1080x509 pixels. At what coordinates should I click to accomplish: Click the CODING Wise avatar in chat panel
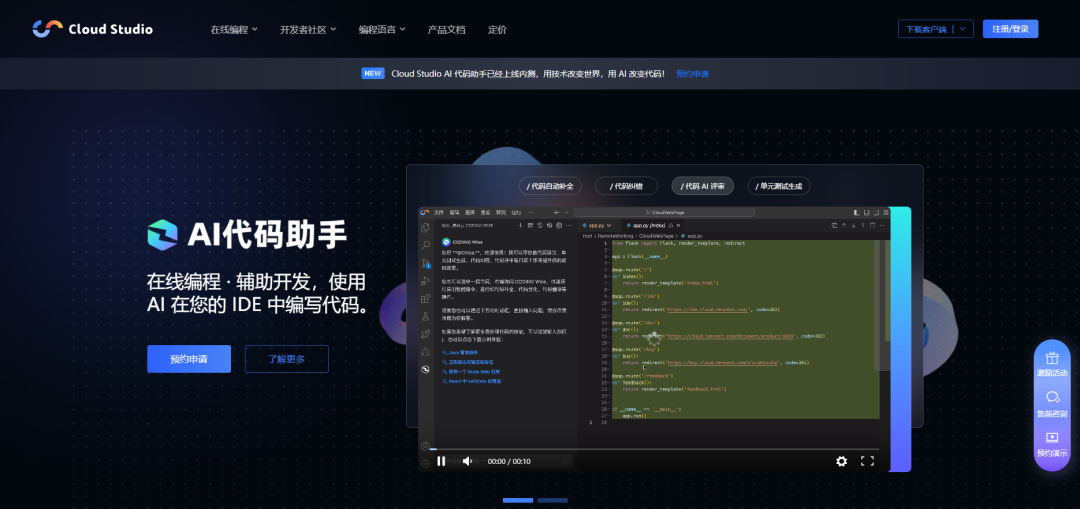click(x=446, y=242)
